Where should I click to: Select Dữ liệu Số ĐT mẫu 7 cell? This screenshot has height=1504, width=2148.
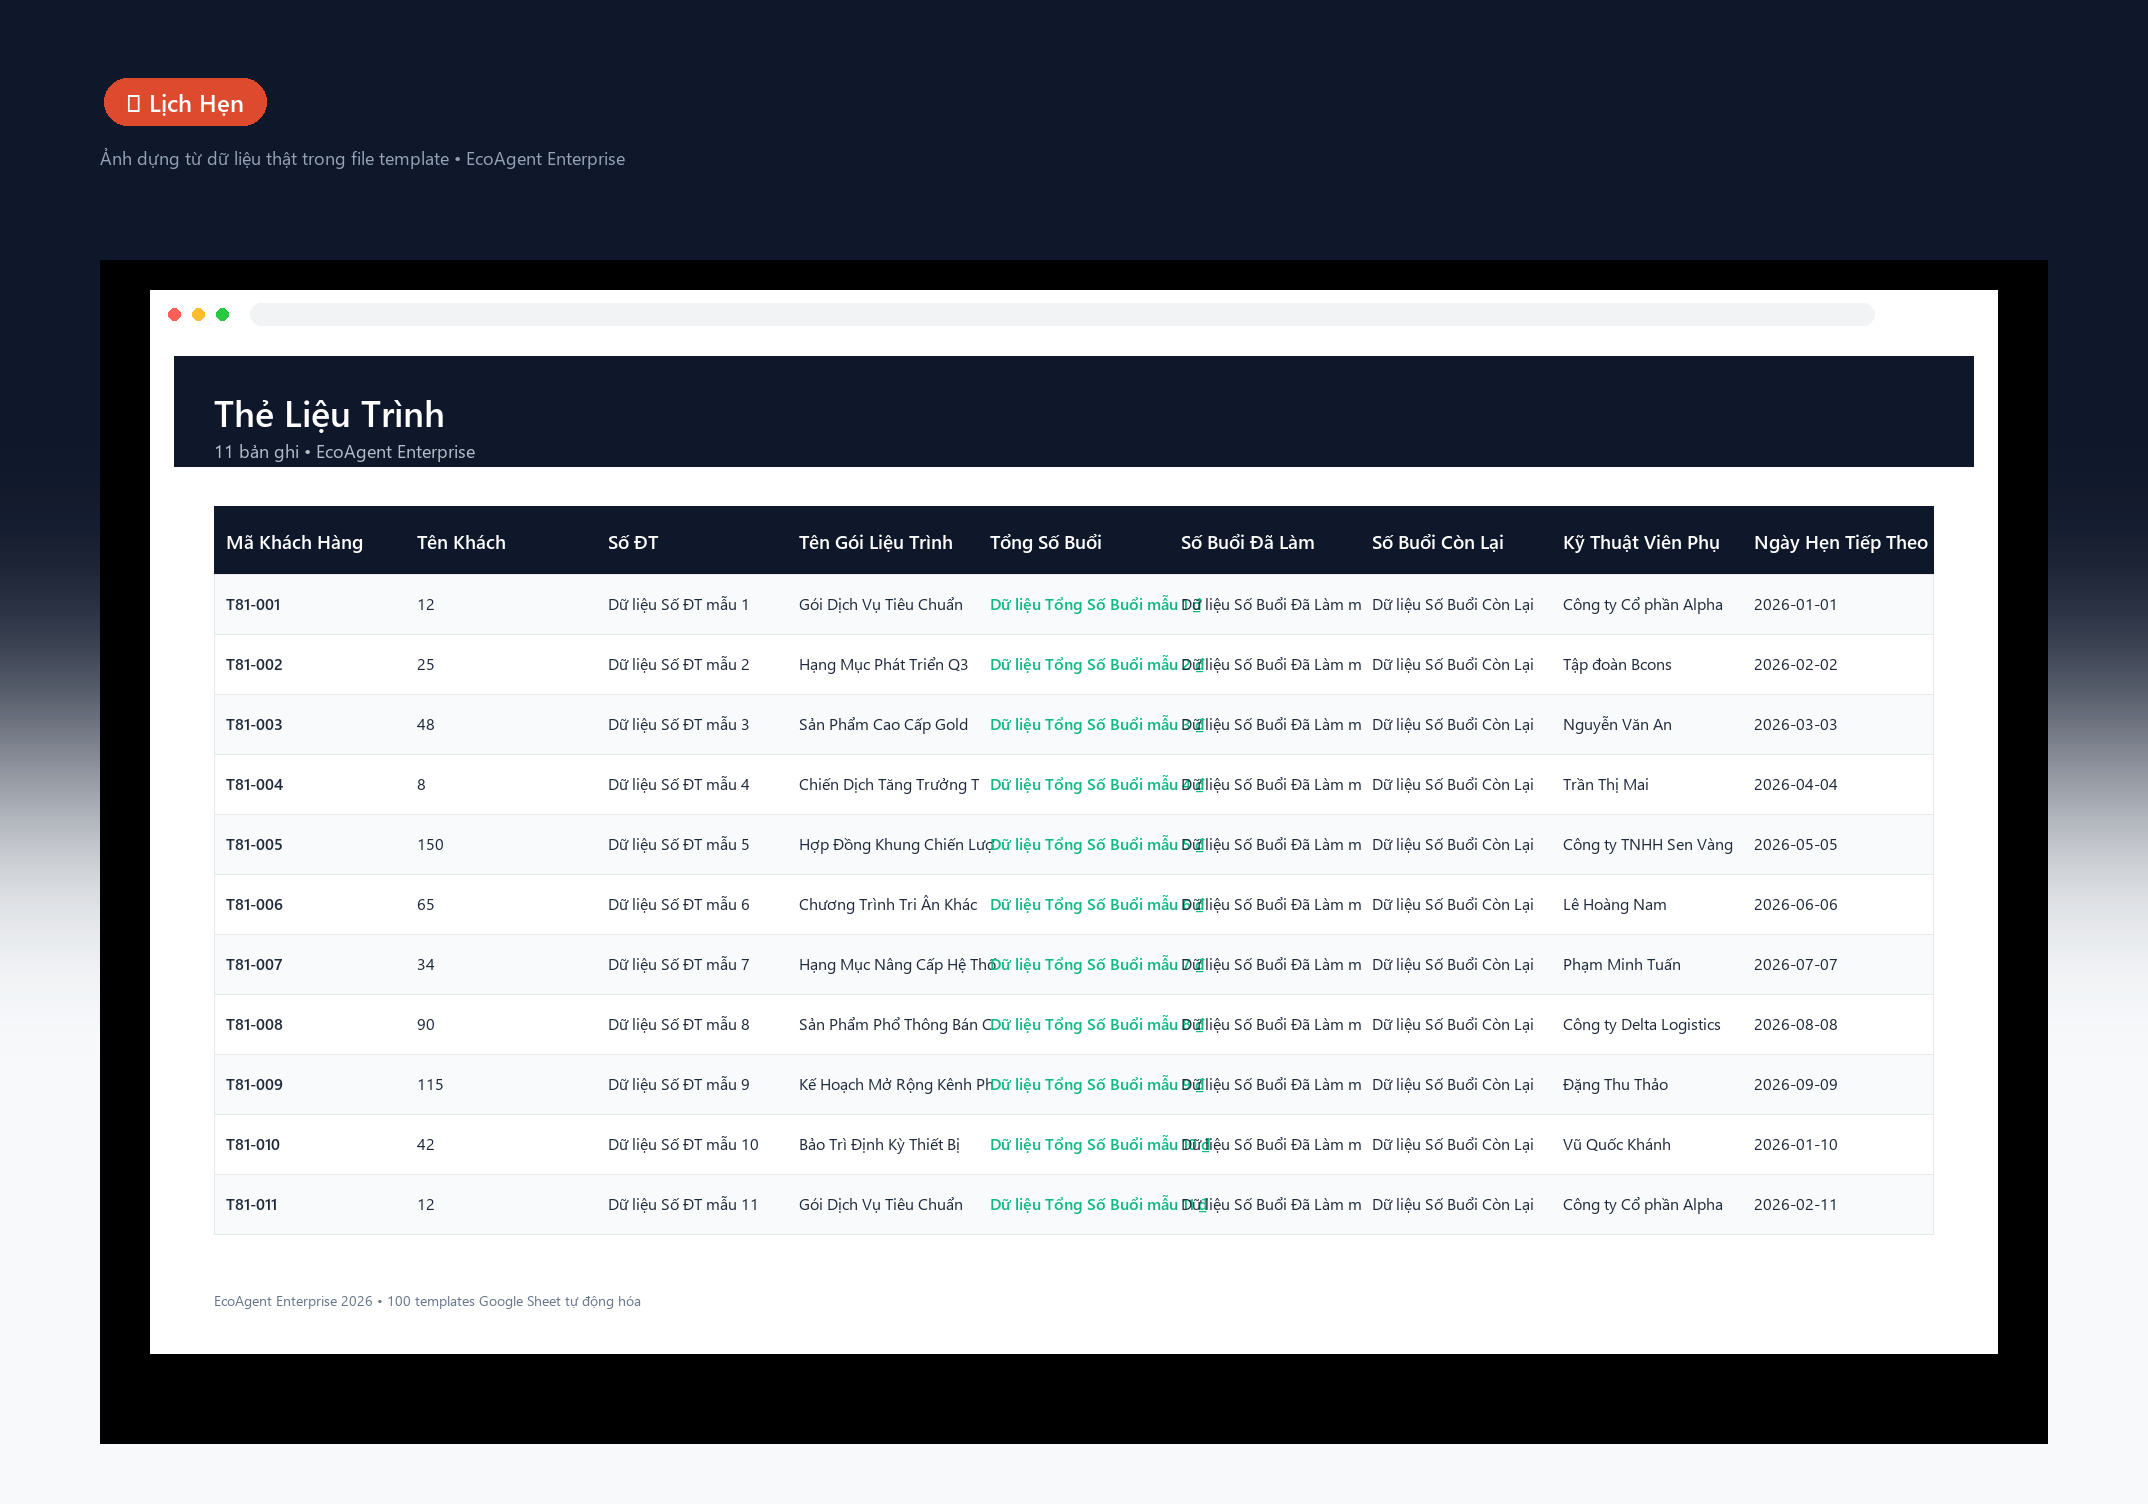click(x=678, y=964)
